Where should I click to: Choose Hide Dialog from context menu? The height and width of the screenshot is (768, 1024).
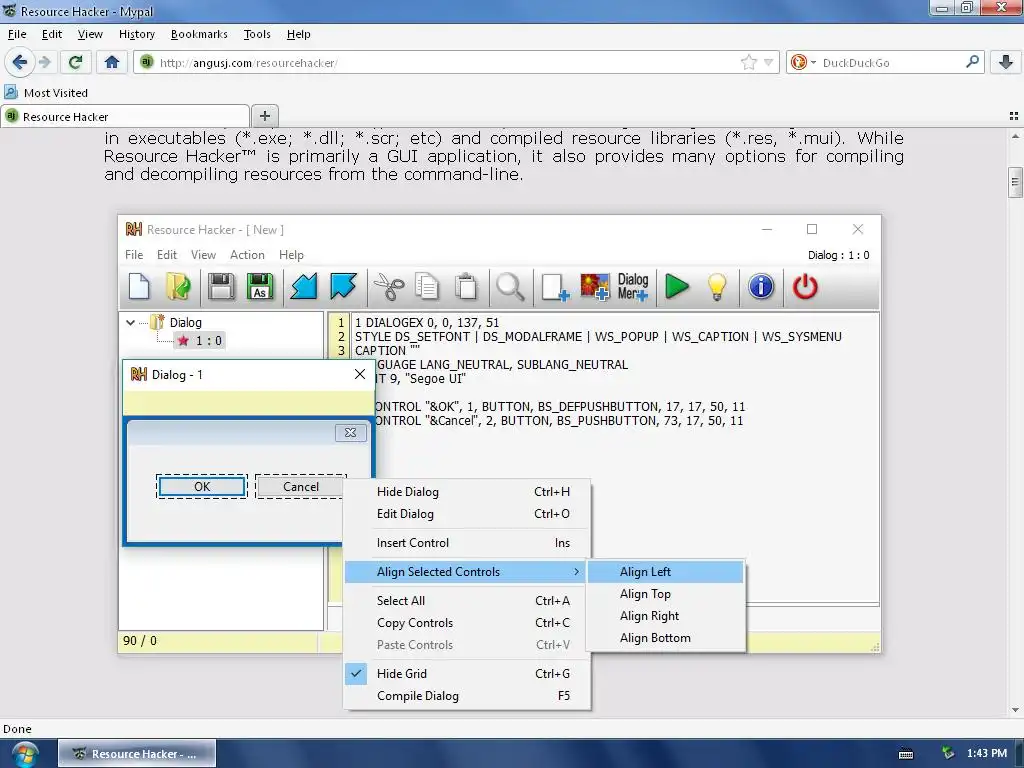click(x=467, y=492)
